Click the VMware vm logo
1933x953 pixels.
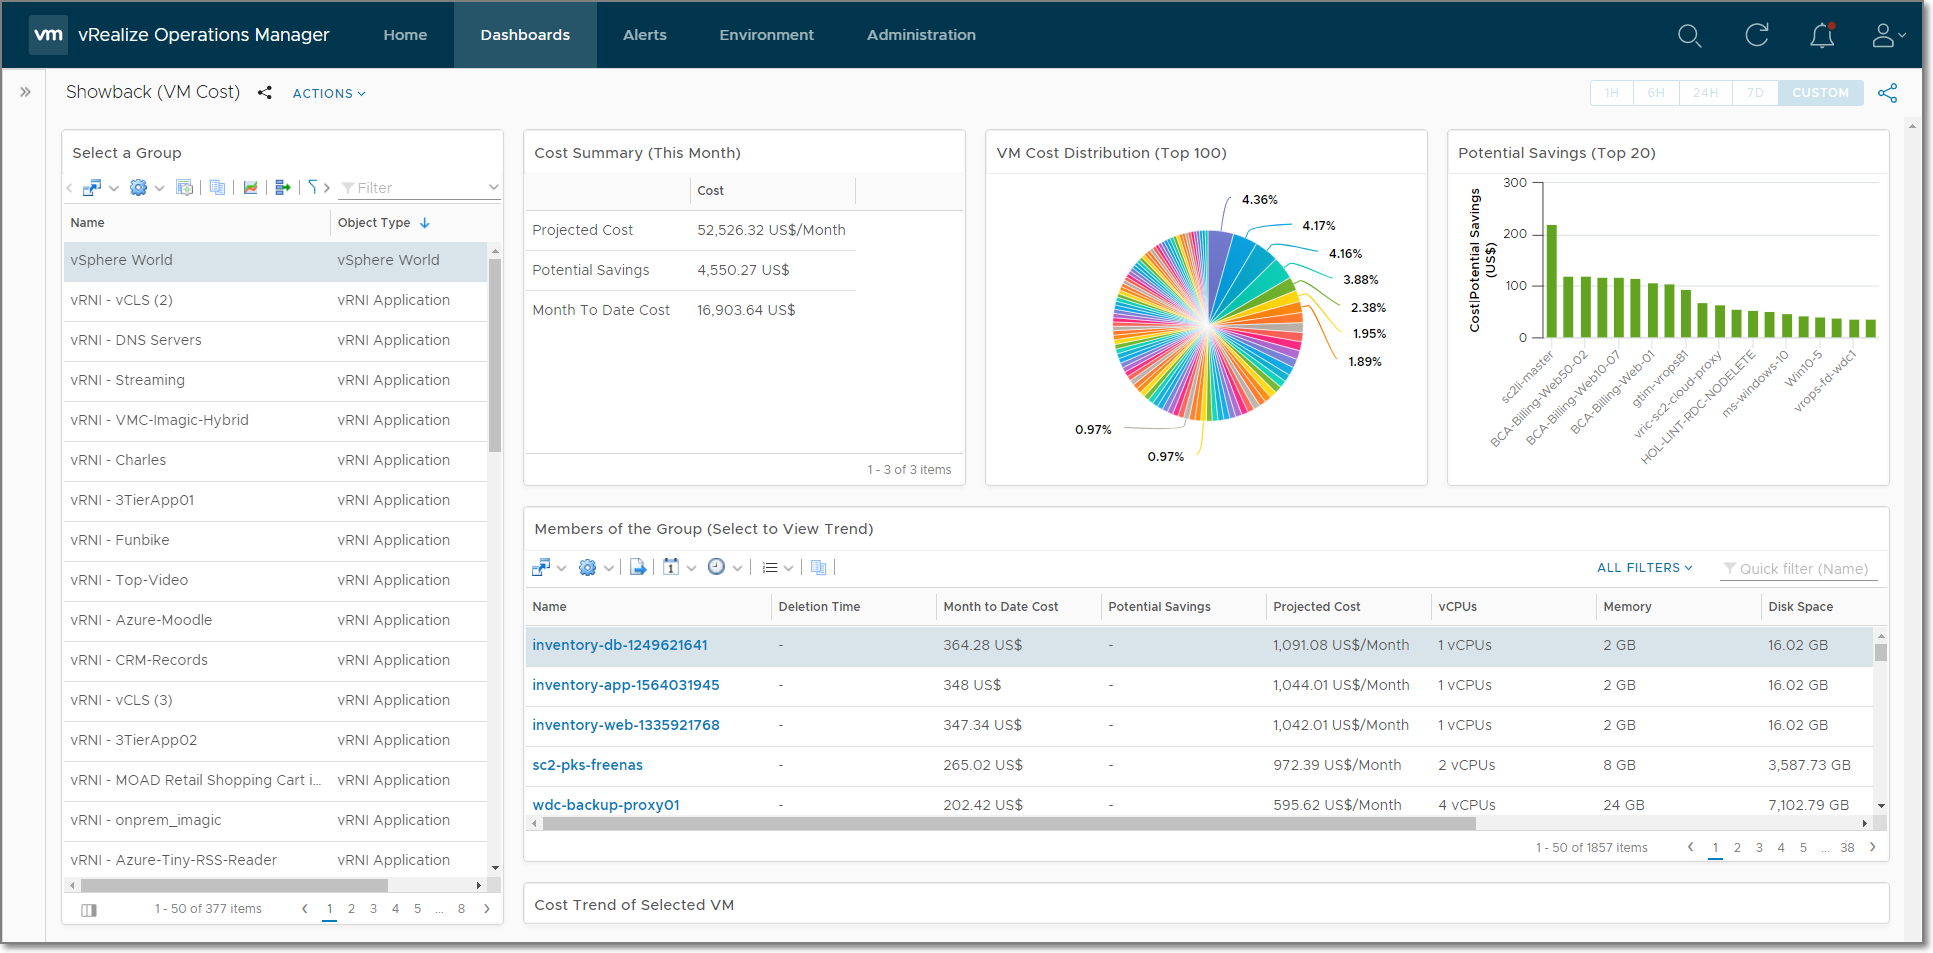[x=48, y=35]
